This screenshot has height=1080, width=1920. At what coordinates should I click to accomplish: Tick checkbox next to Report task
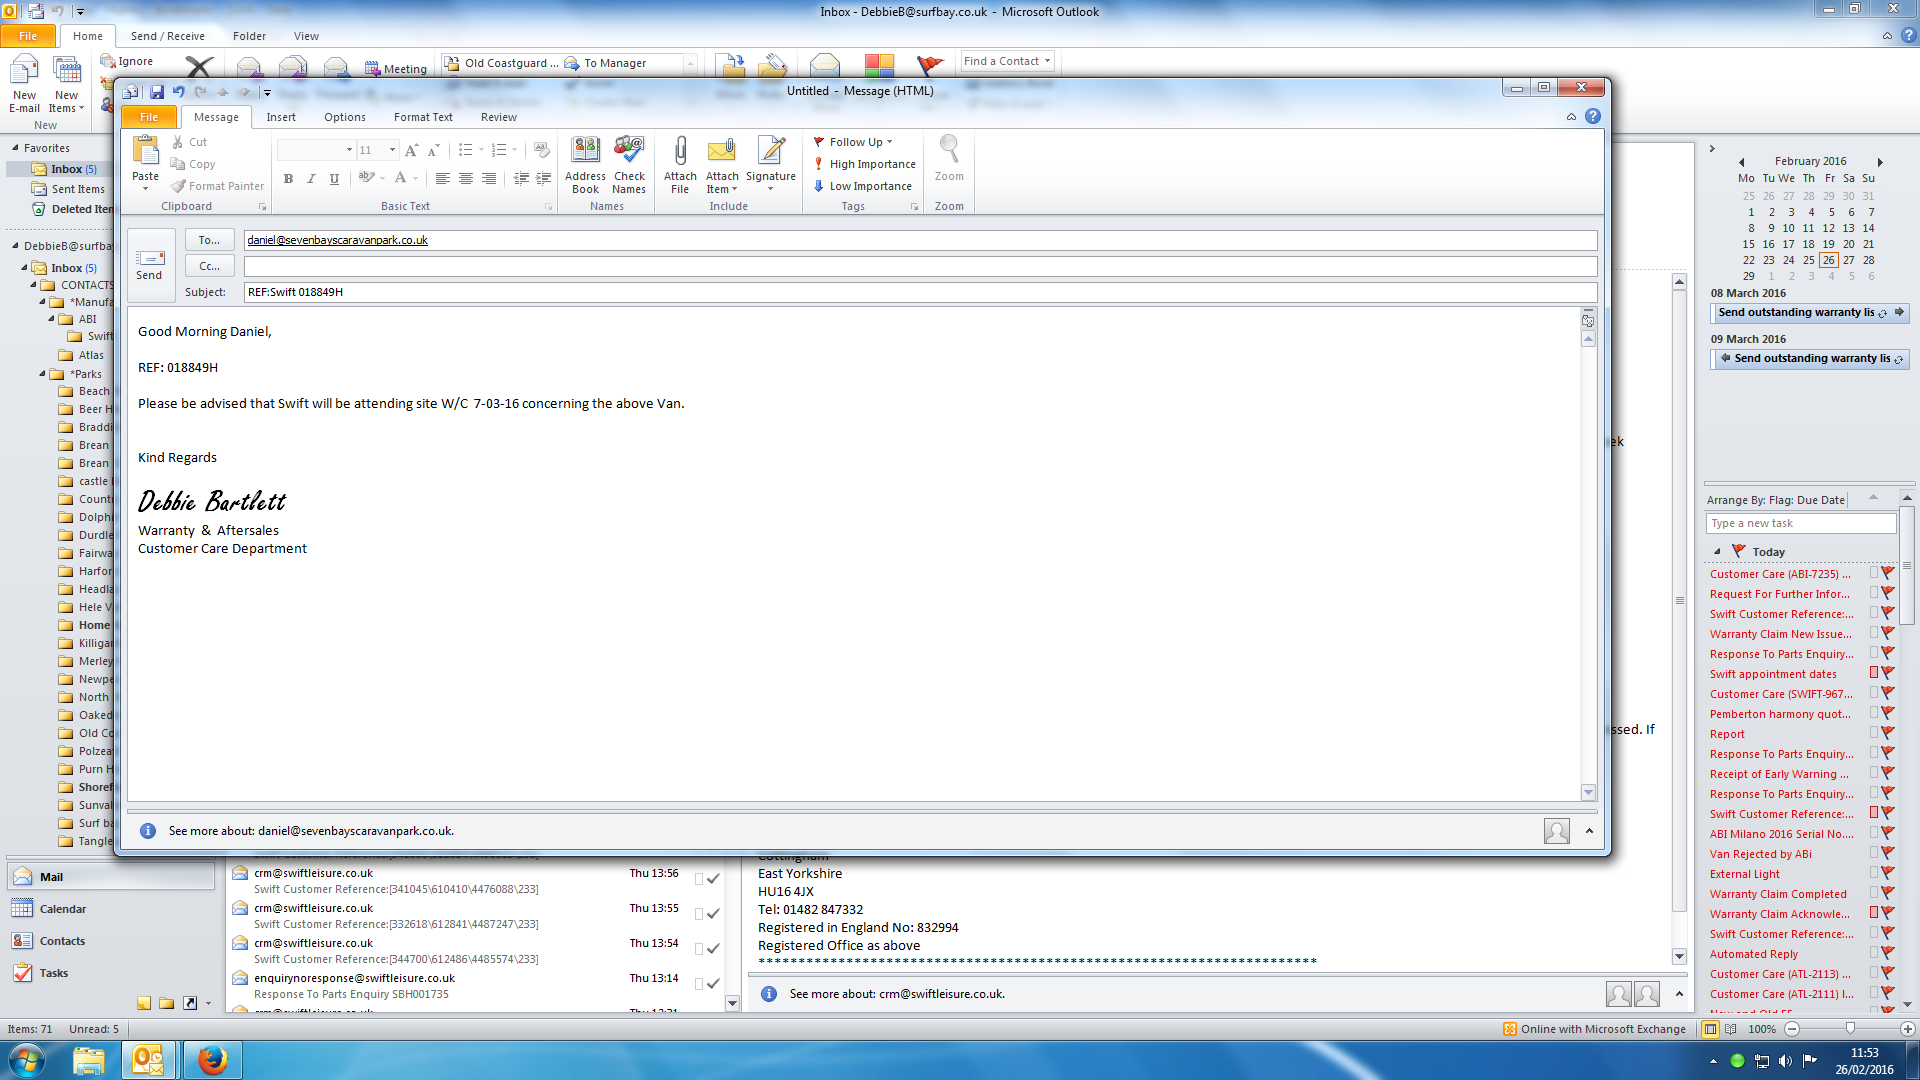[x=1873, y=733]
